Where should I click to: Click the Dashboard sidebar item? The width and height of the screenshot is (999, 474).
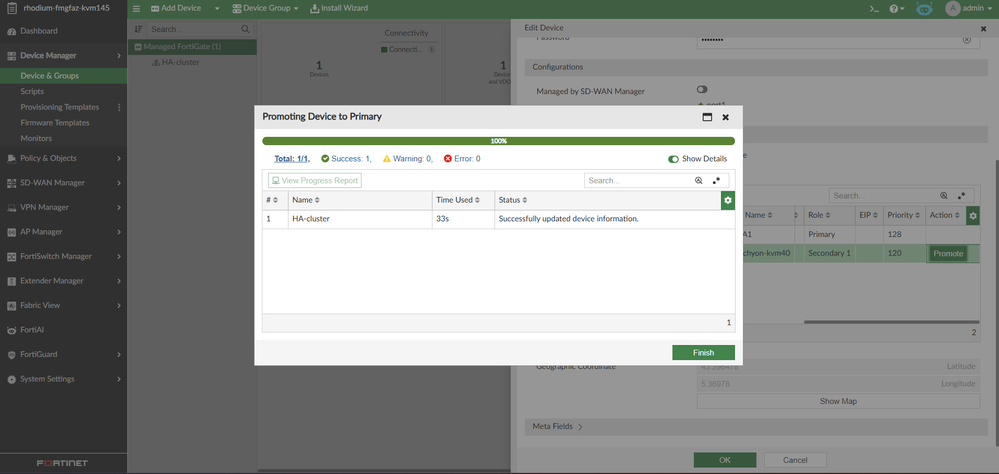(x=38, y=31)
